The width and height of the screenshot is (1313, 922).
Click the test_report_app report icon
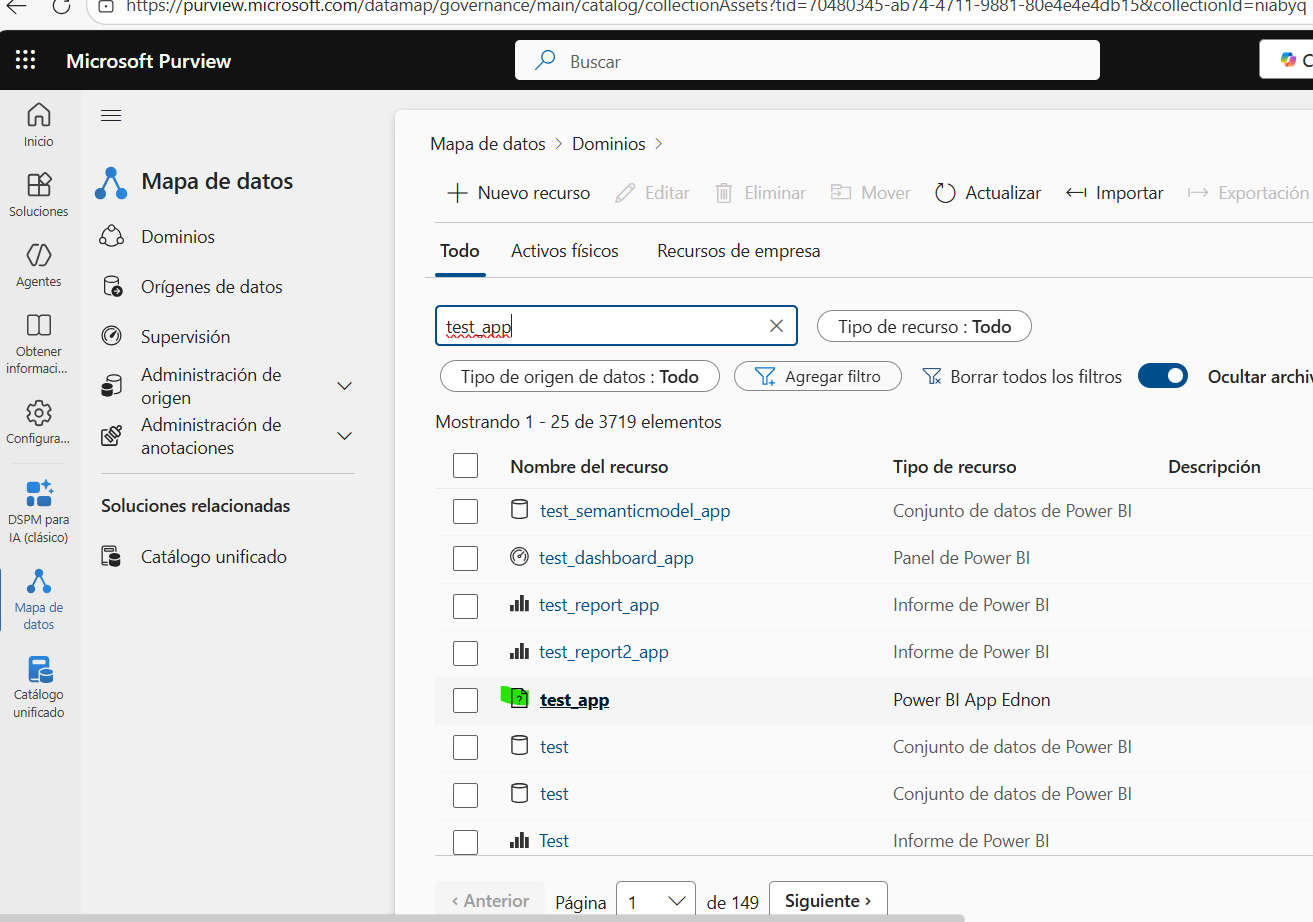[519, 604]
